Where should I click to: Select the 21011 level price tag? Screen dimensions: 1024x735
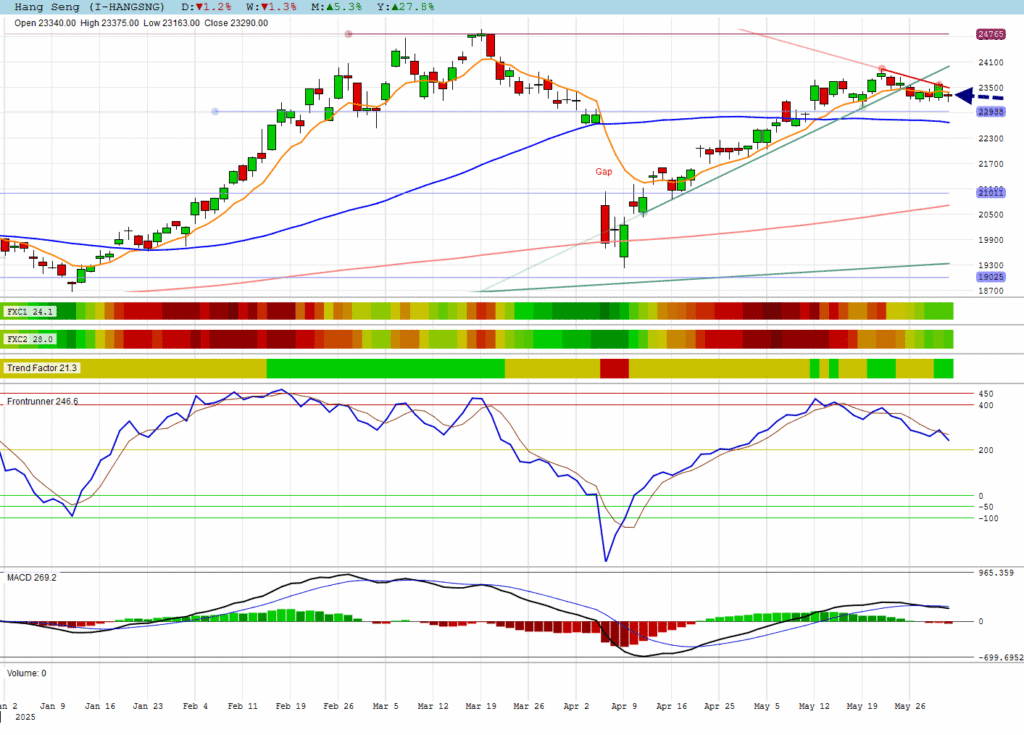pos(990,193)
